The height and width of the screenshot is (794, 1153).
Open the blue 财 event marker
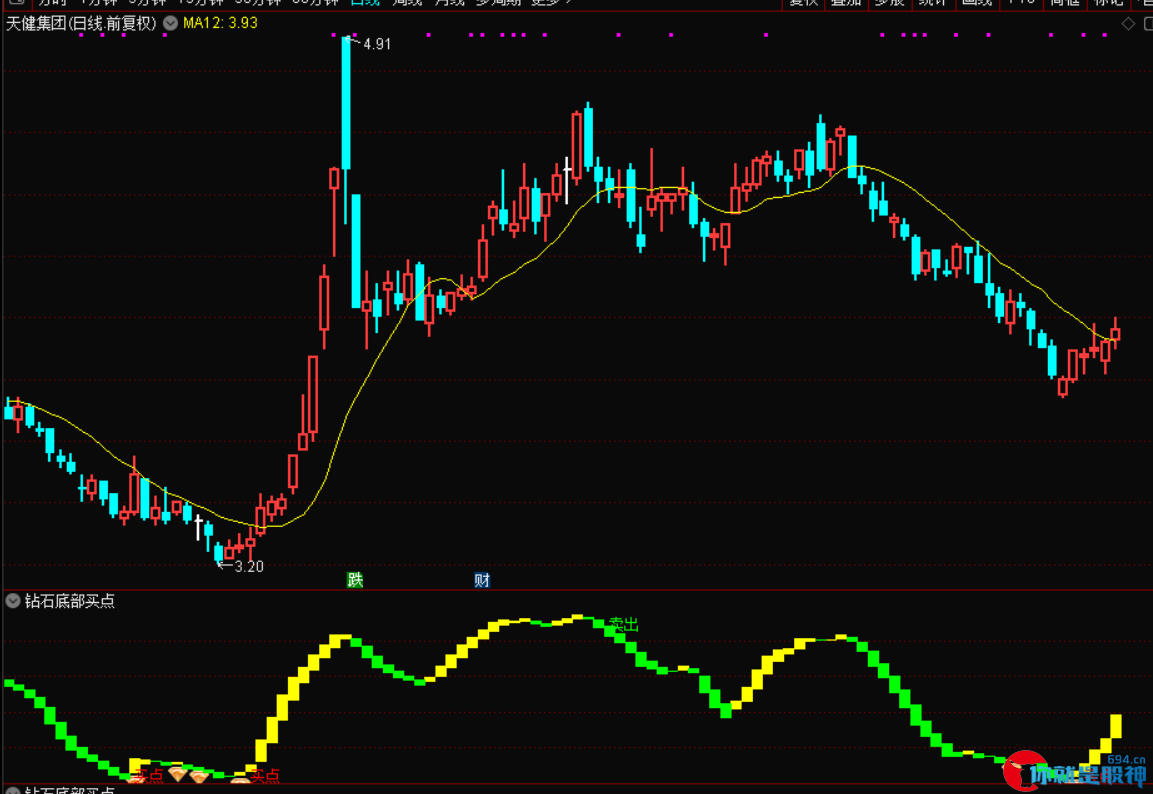pyautogui.click(x=482, y=580)
